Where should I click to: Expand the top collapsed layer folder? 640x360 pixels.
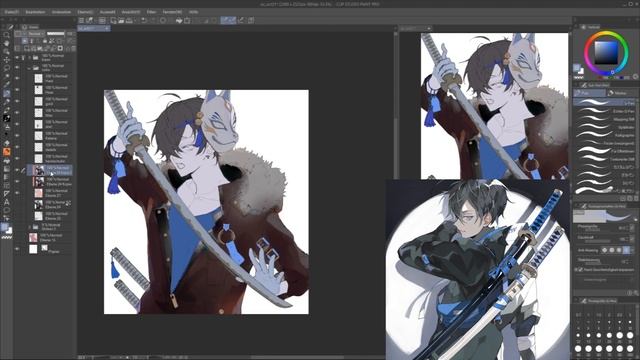tap(29, 58)
